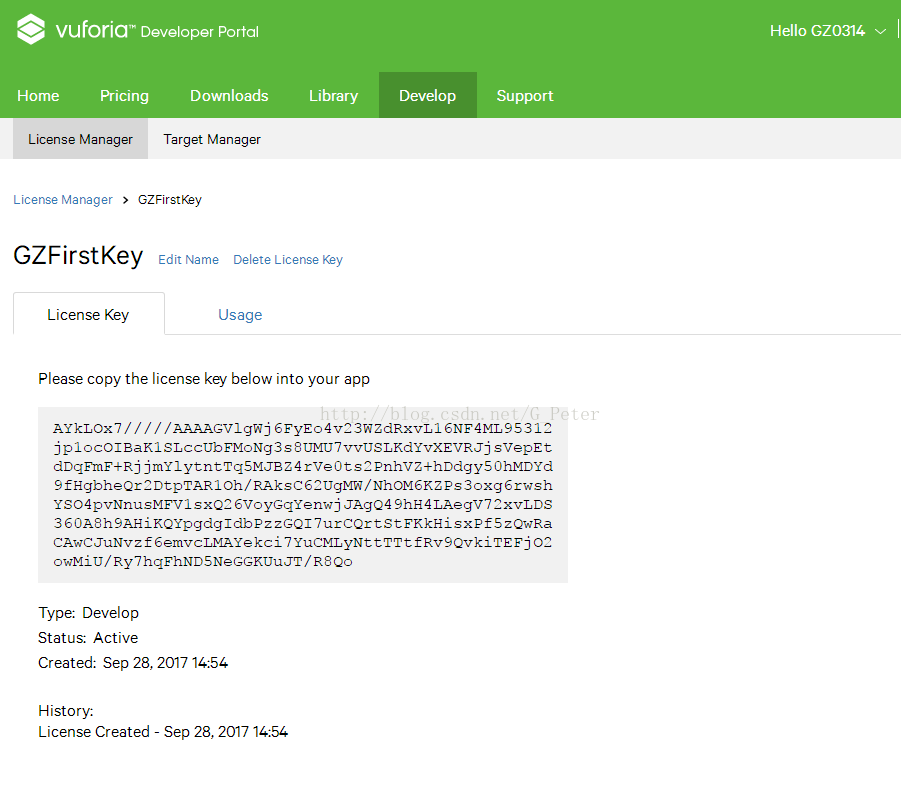Open the Library menu item
Image resolution: width=901 pixels, height=806 pixels.
(333, 95)
